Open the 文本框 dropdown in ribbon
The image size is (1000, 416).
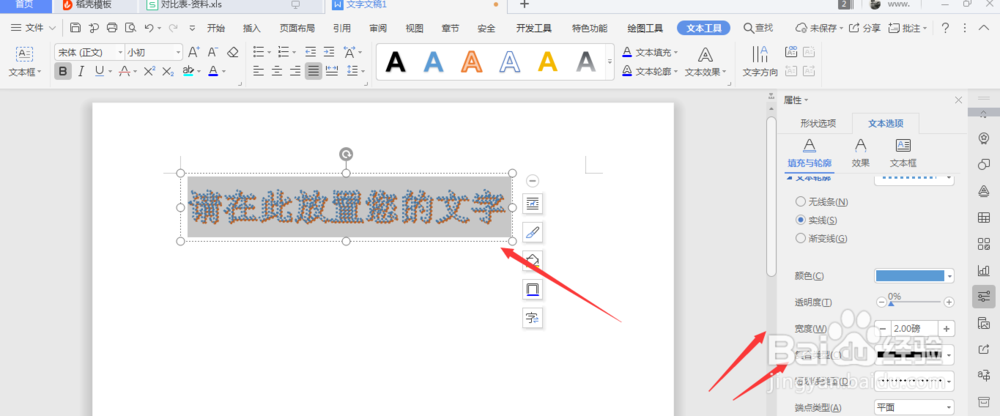(x=24, y=63)
